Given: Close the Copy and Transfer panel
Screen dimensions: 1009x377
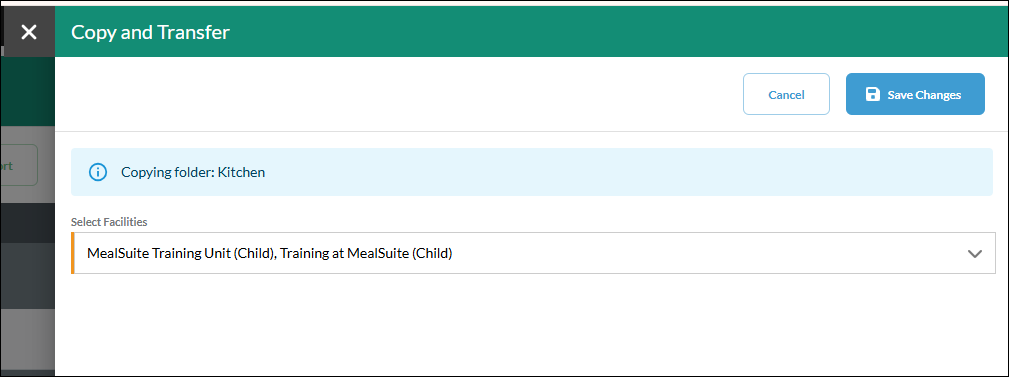Looking at the screenshot, I should click(28, 32).
